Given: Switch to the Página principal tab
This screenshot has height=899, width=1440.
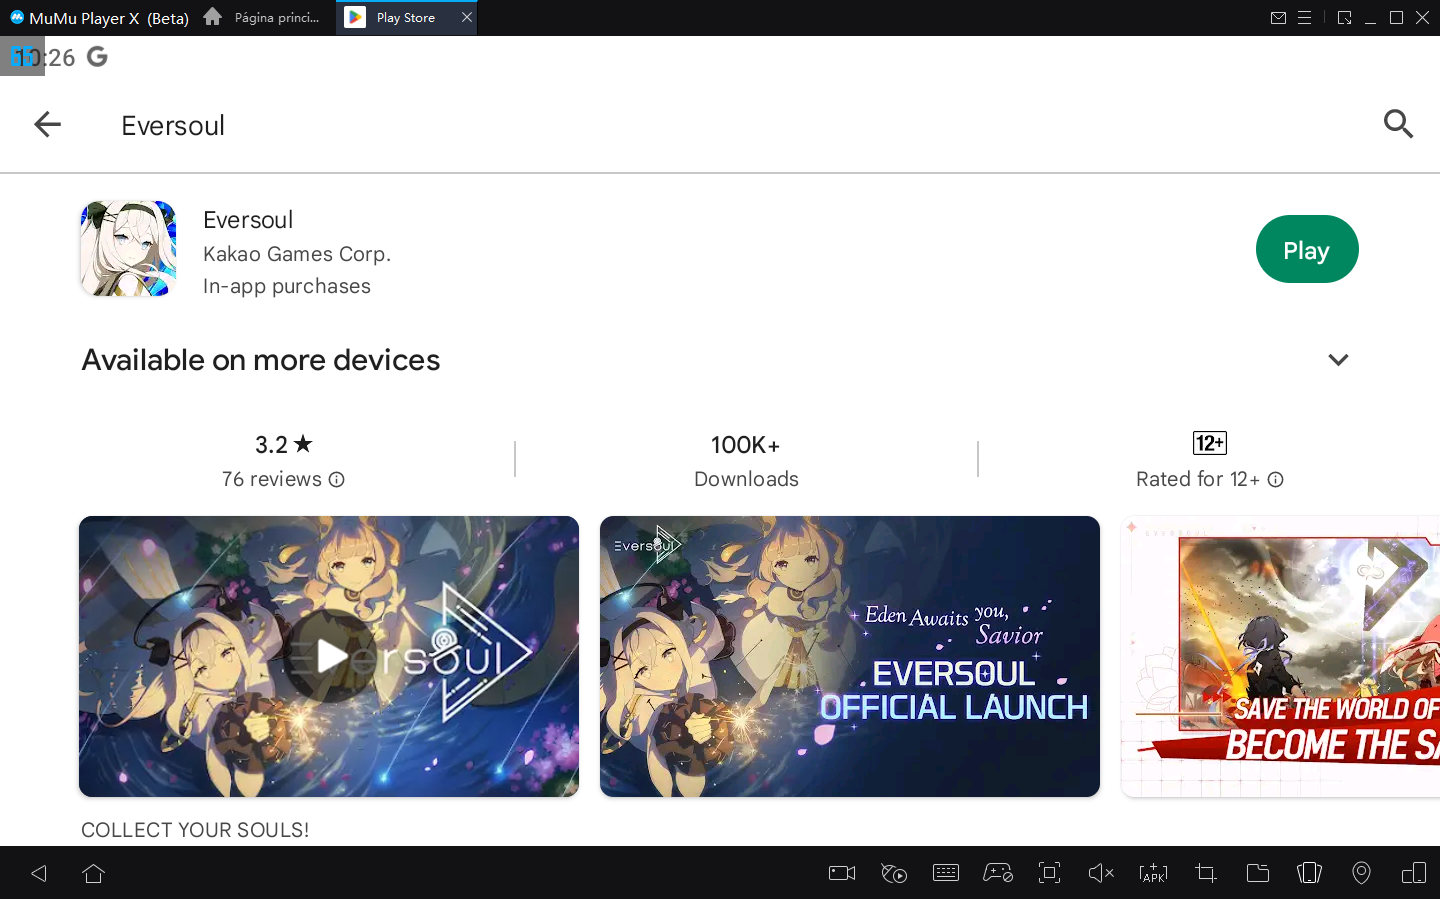Looking at the screenshot, I should [263, 17].
